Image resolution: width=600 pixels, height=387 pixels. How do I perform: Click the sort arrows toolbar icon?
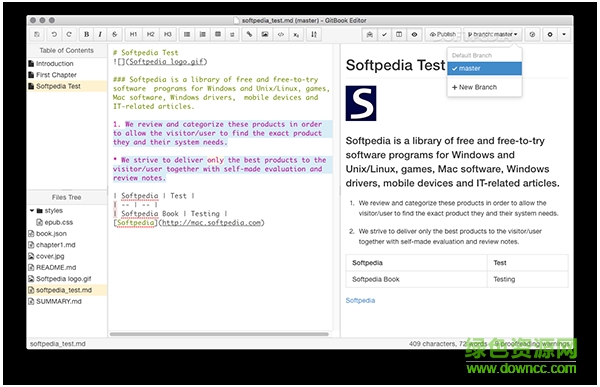coord(314,34)
